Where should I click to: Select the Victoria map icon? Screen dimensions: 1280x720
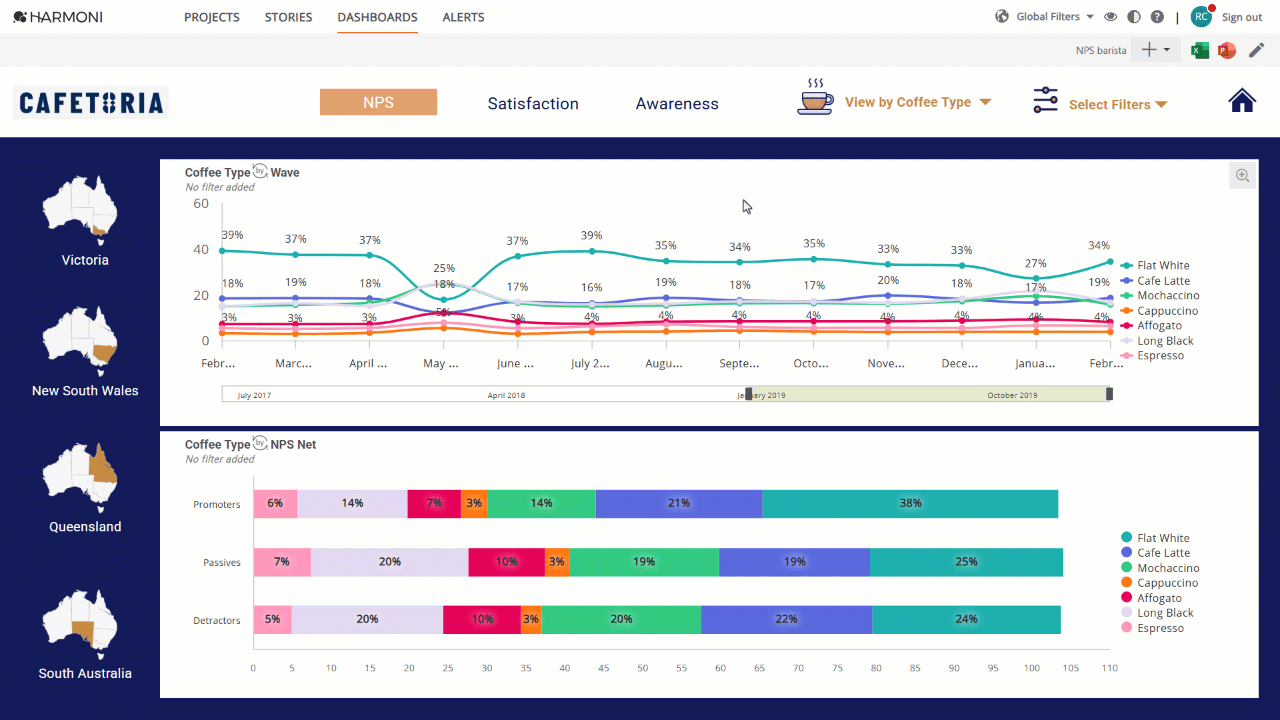(82, 209)
